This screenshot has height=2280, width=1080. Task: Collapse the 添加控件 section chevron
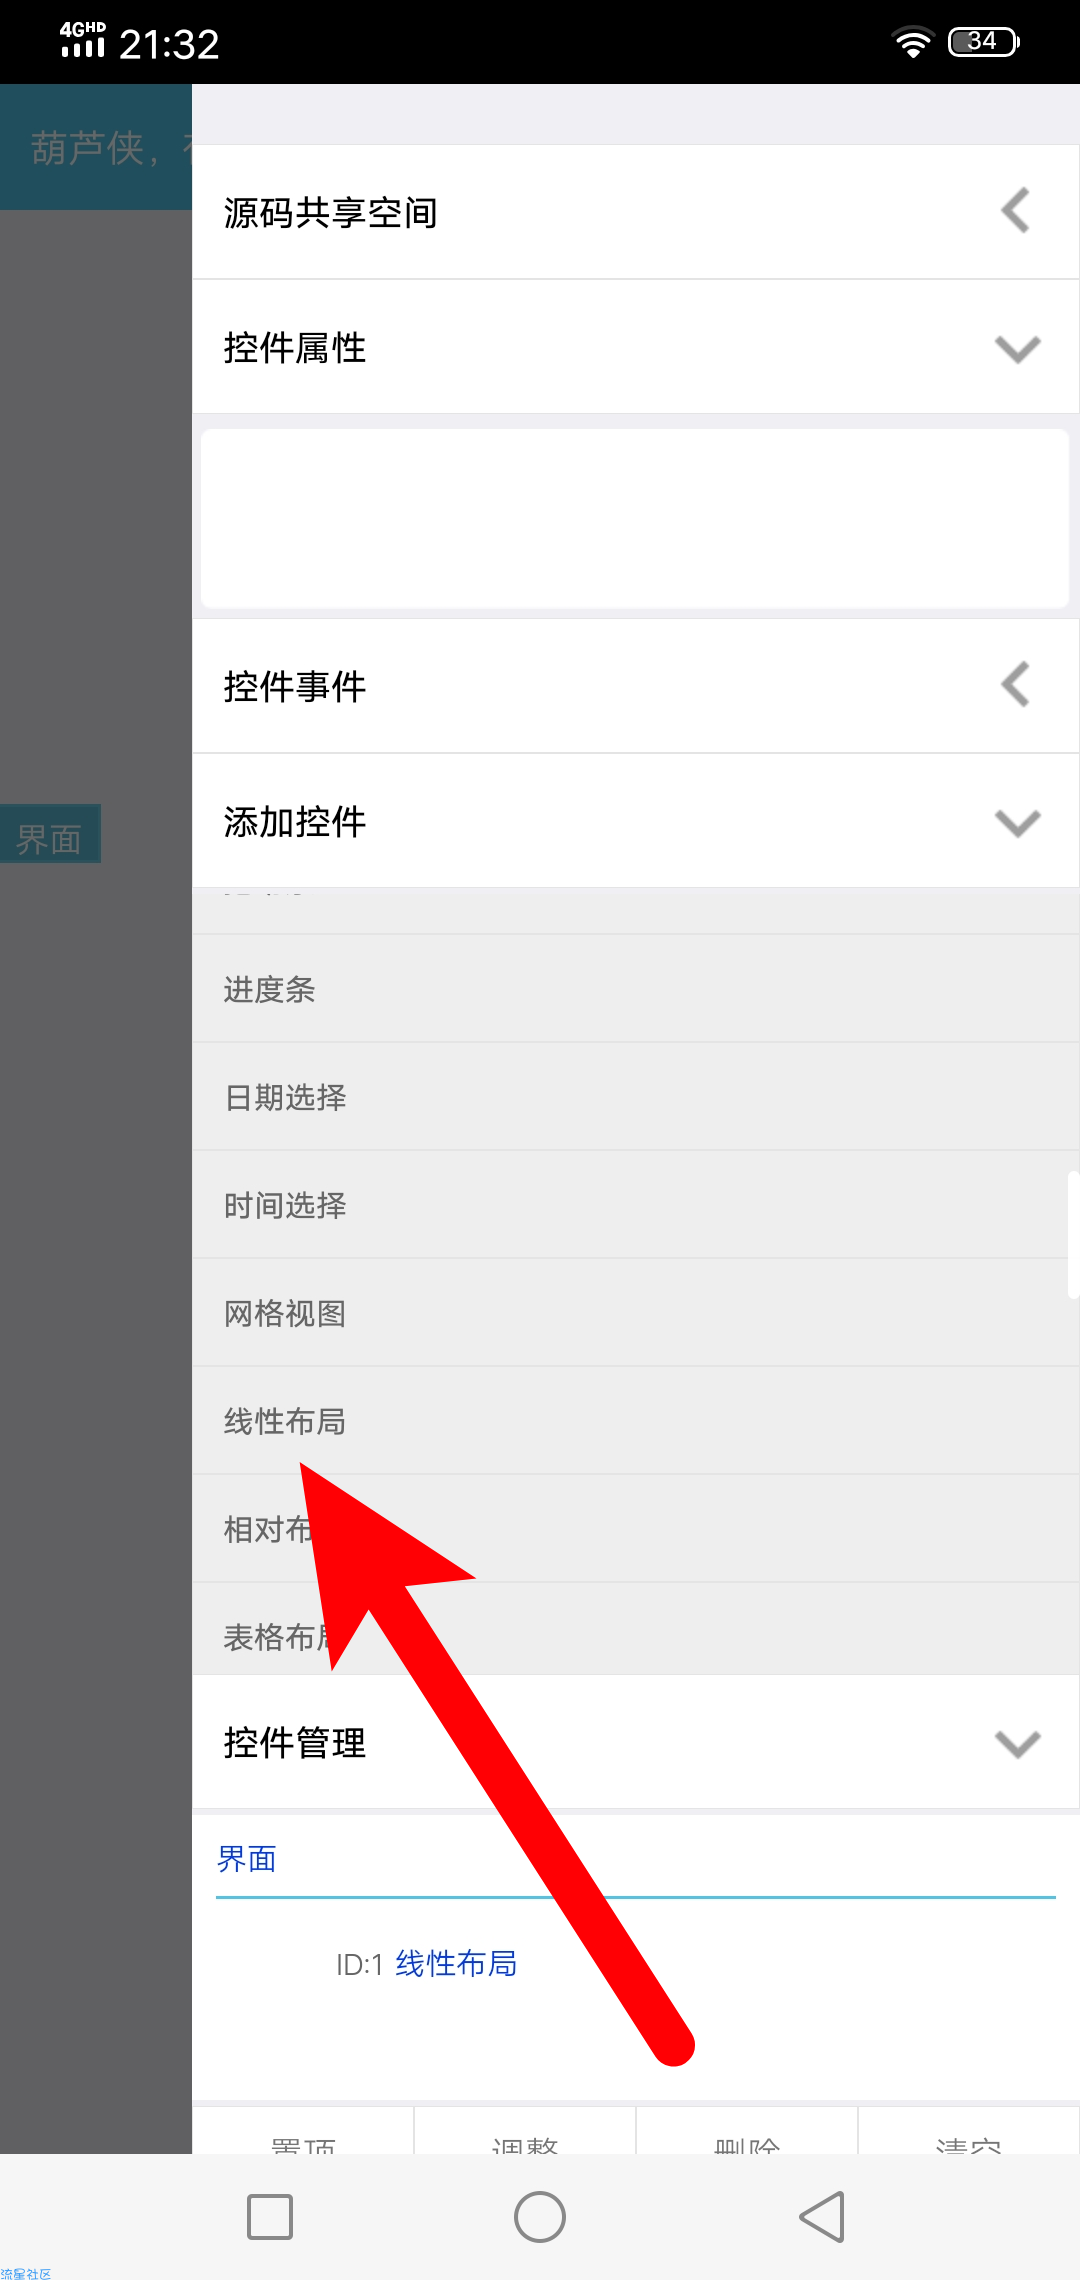tap(1018, 822)
